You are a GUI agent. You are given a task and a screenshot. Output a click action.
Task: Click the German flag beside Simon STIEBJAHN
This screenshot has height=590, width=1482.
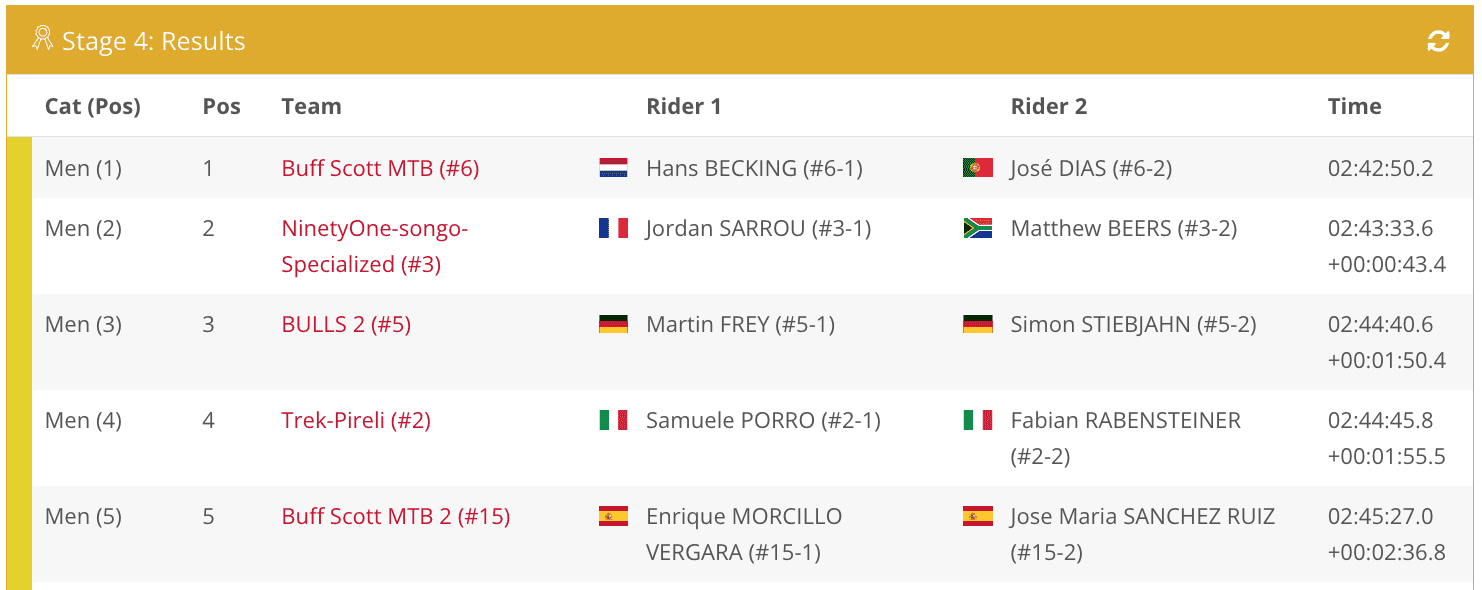pyautogui.click(x=977, y=324)
